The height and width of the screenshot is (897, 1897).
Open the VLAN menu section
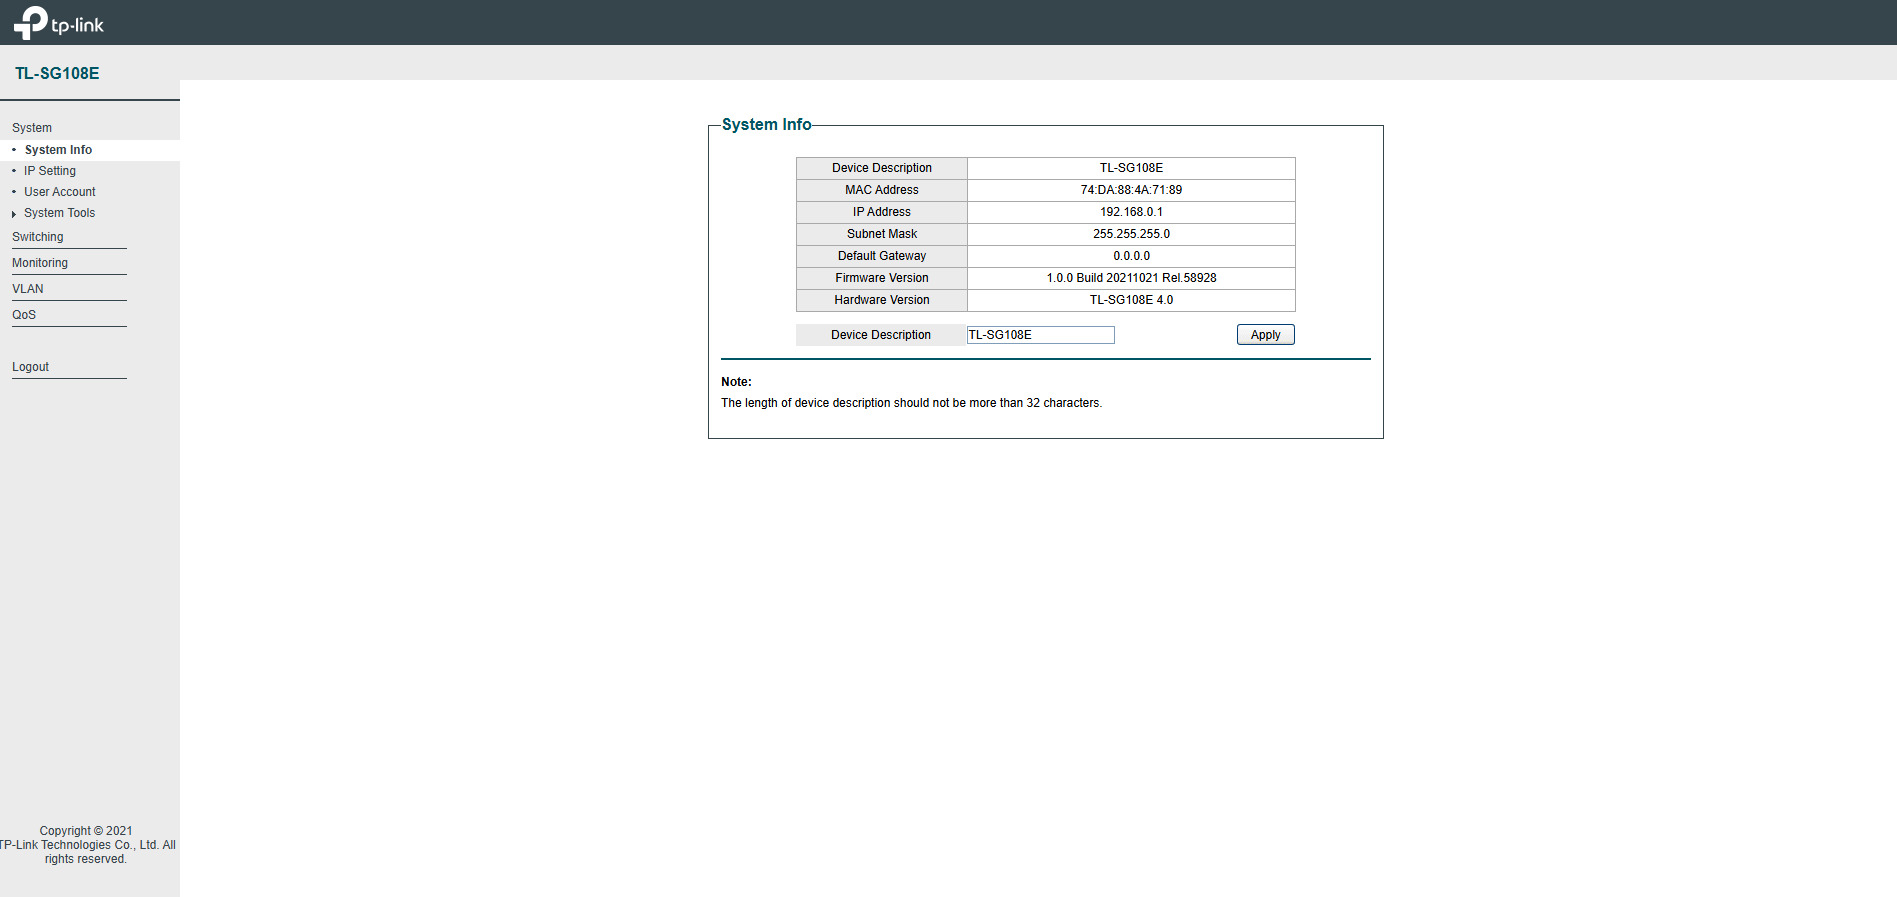point(28,289)
